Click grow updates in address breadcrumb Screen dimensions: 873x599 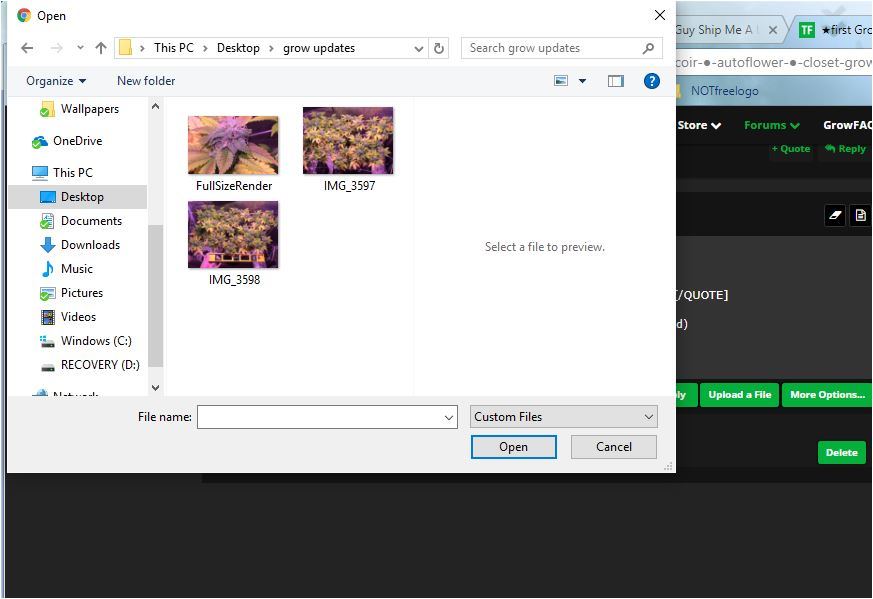pos(318,48)
